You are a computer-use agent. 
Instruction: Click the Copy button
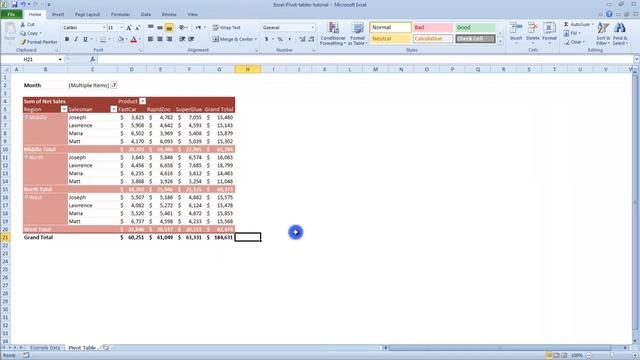pos(31,33)
